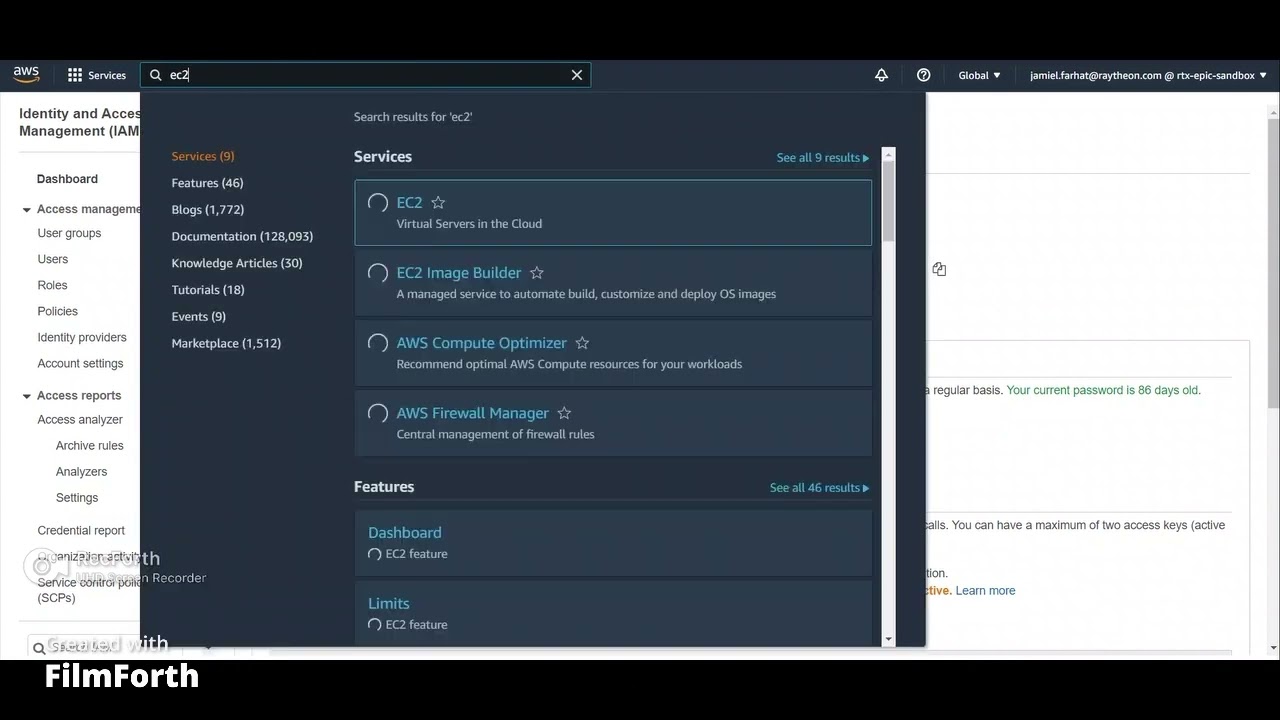The height and width of the screenshot is (720, 1280).
Task: Click the AWS Compute Optimizer service icon
Action: click(x=378, y=343)
